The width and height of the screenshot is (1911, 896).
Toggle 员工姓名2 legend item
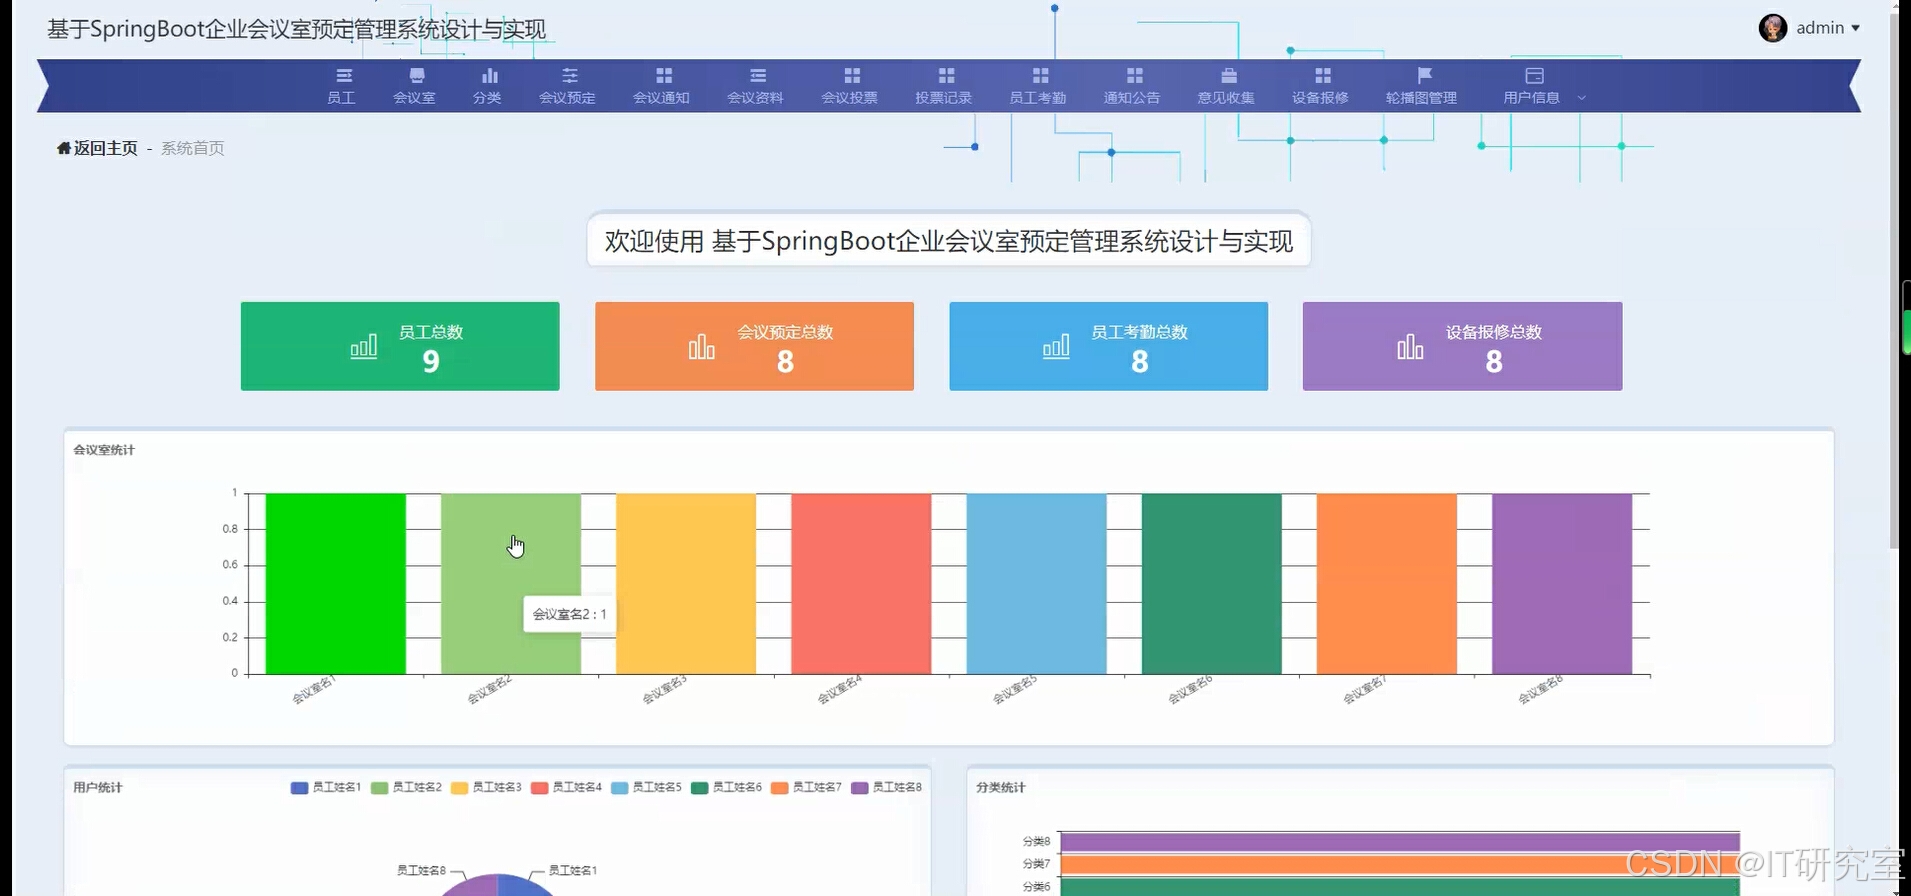(x=406, y=788)
